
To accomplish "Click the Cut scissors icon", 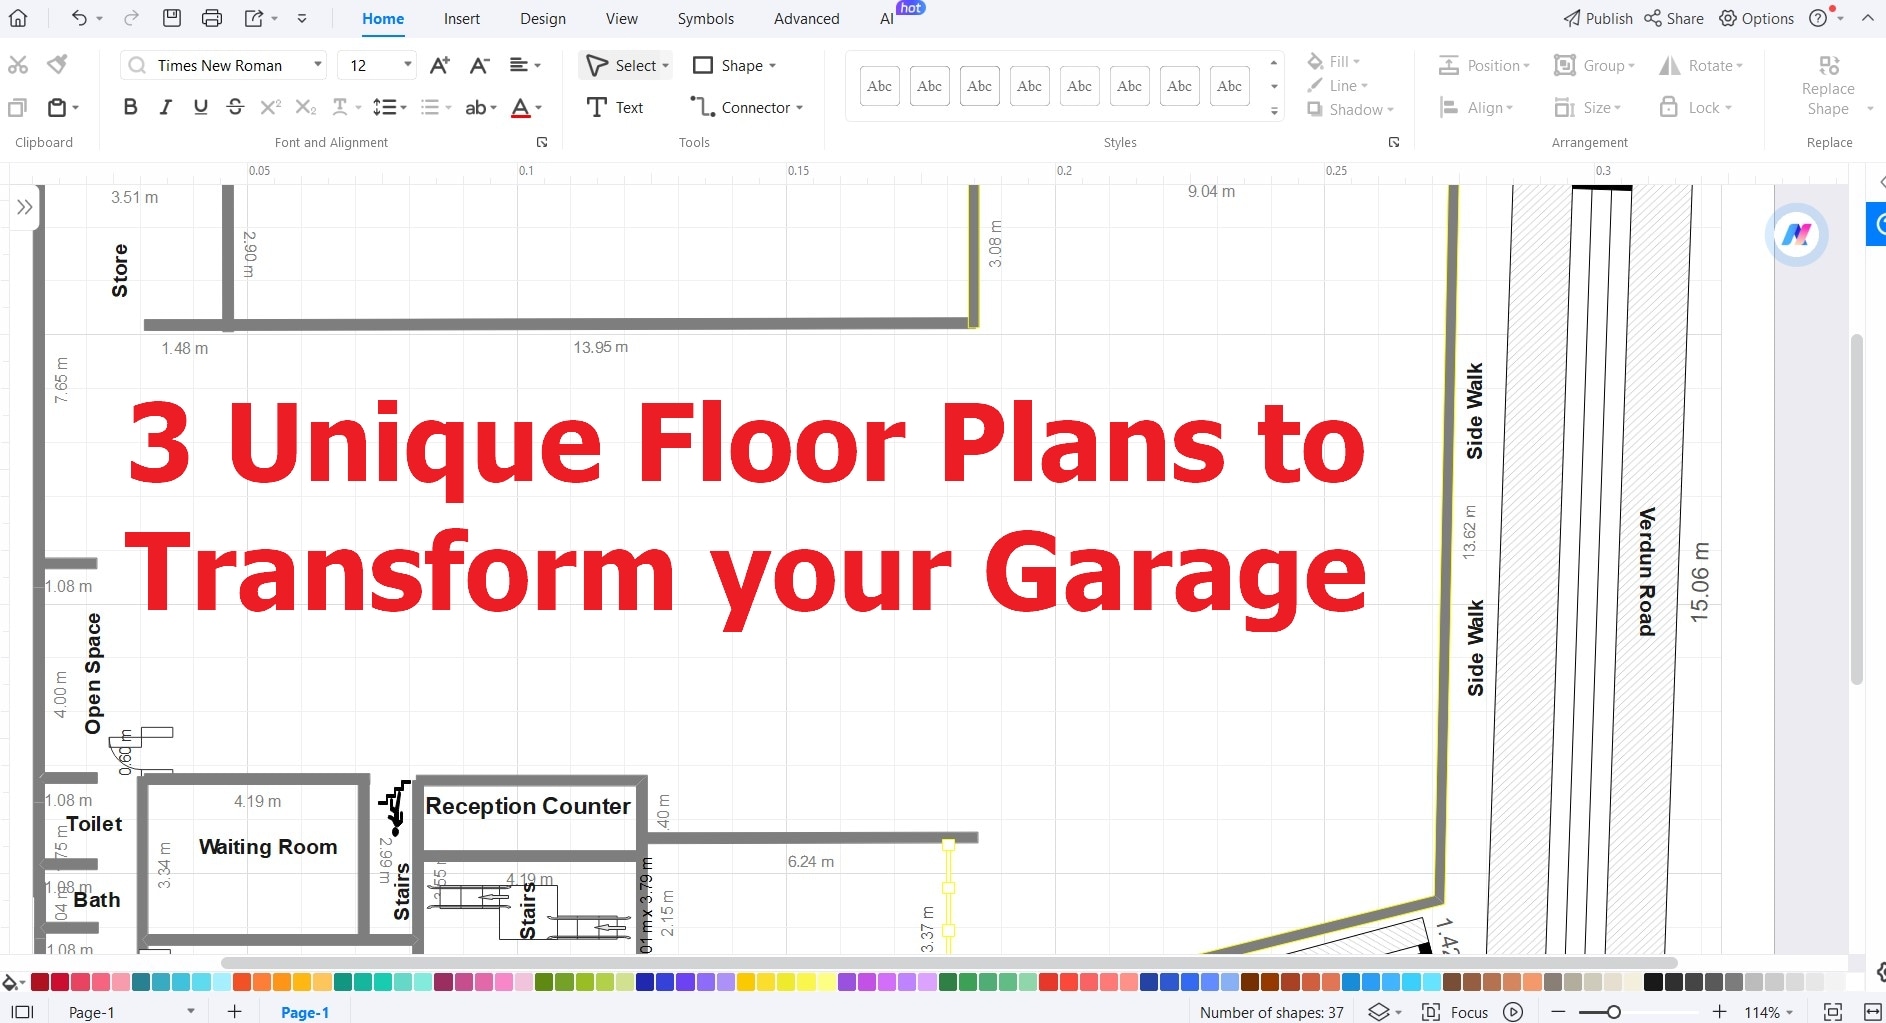I will (x=18, y=65).
